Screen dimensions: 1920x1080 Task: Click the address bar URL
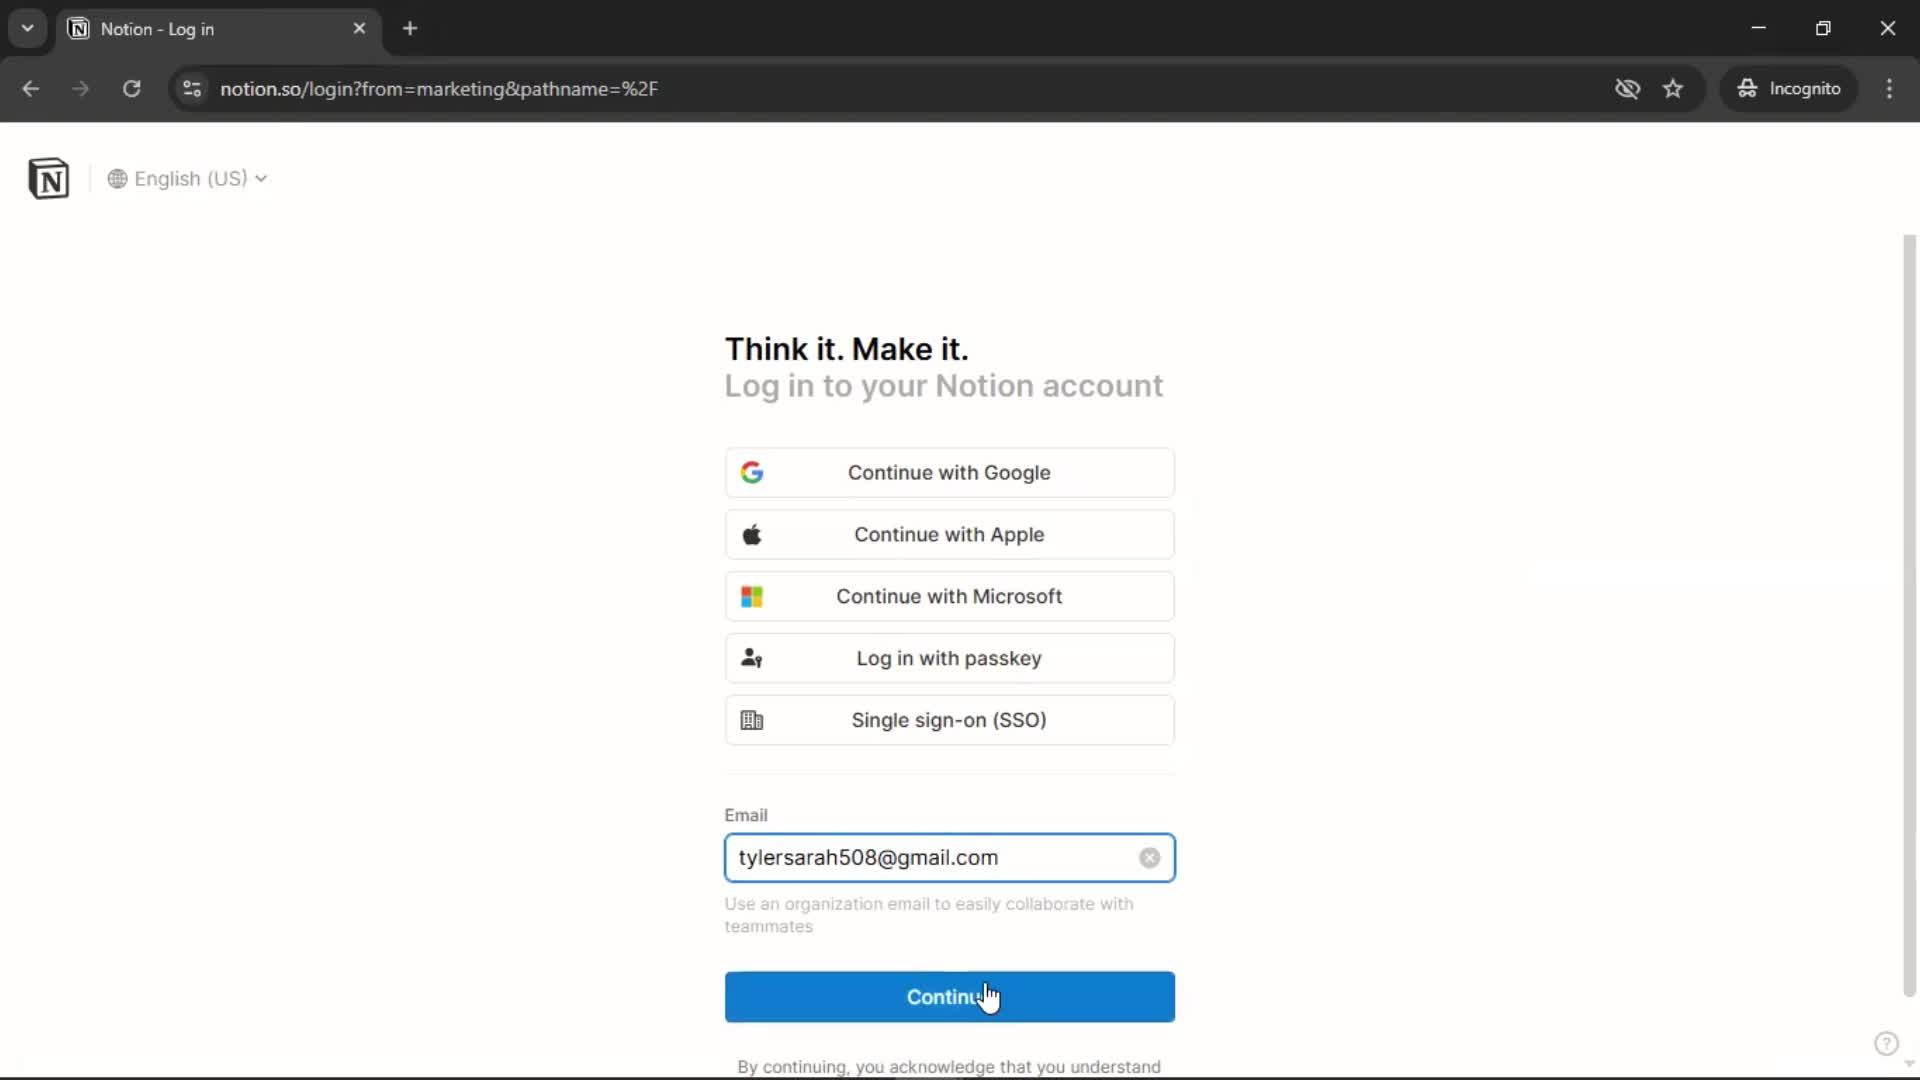point(439,89)
